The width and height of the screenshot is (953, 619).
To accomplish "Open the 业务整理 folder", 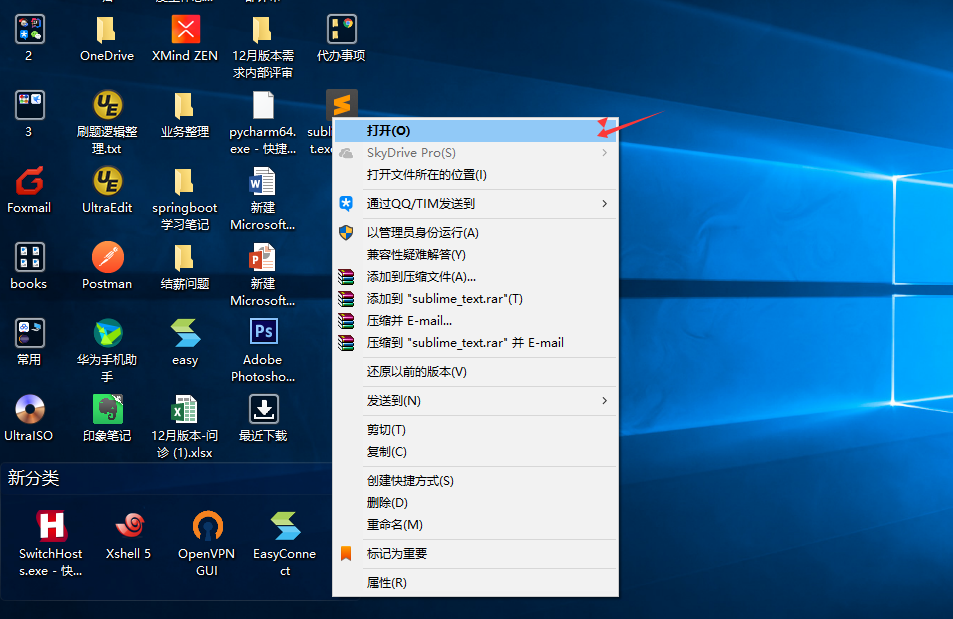I will 184,105.
